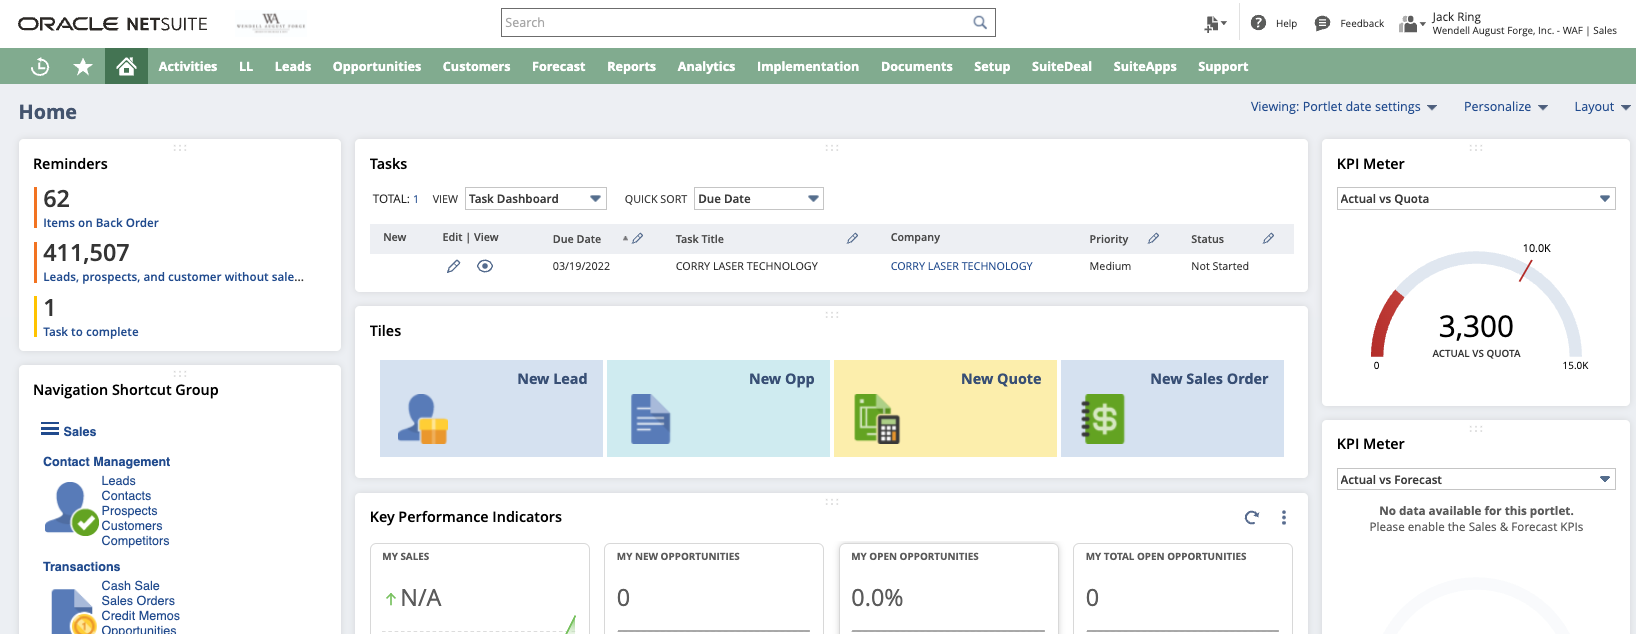The height and width of the screenshot is (634, 1636).
Task: Click the pencil icon next to Due Date header
Action: [638, 238]
